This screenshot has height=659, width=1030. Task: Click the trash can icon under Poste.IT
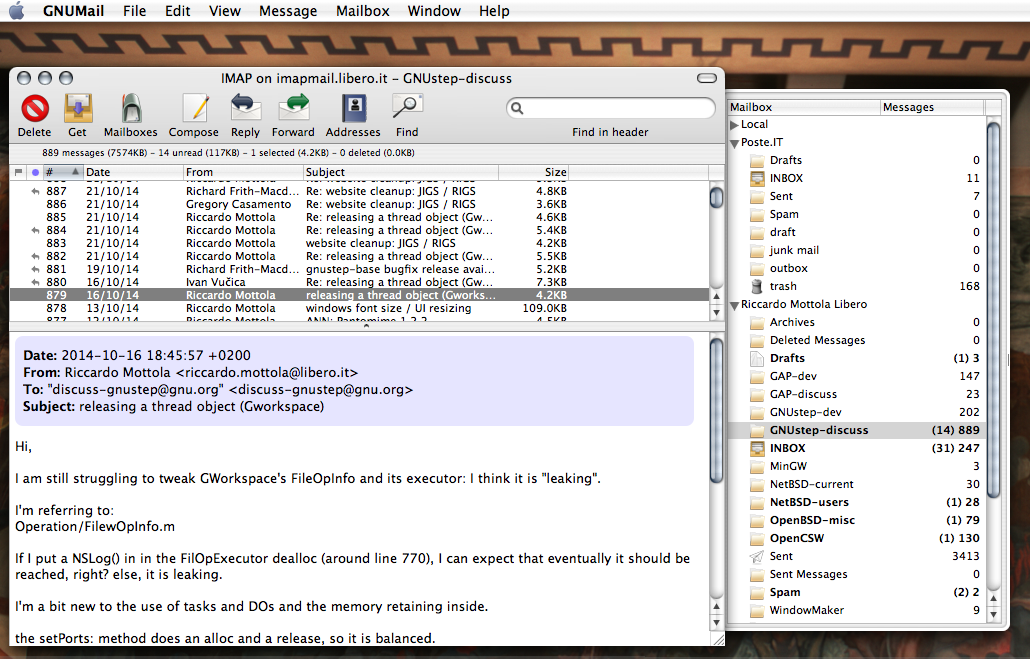757,286
